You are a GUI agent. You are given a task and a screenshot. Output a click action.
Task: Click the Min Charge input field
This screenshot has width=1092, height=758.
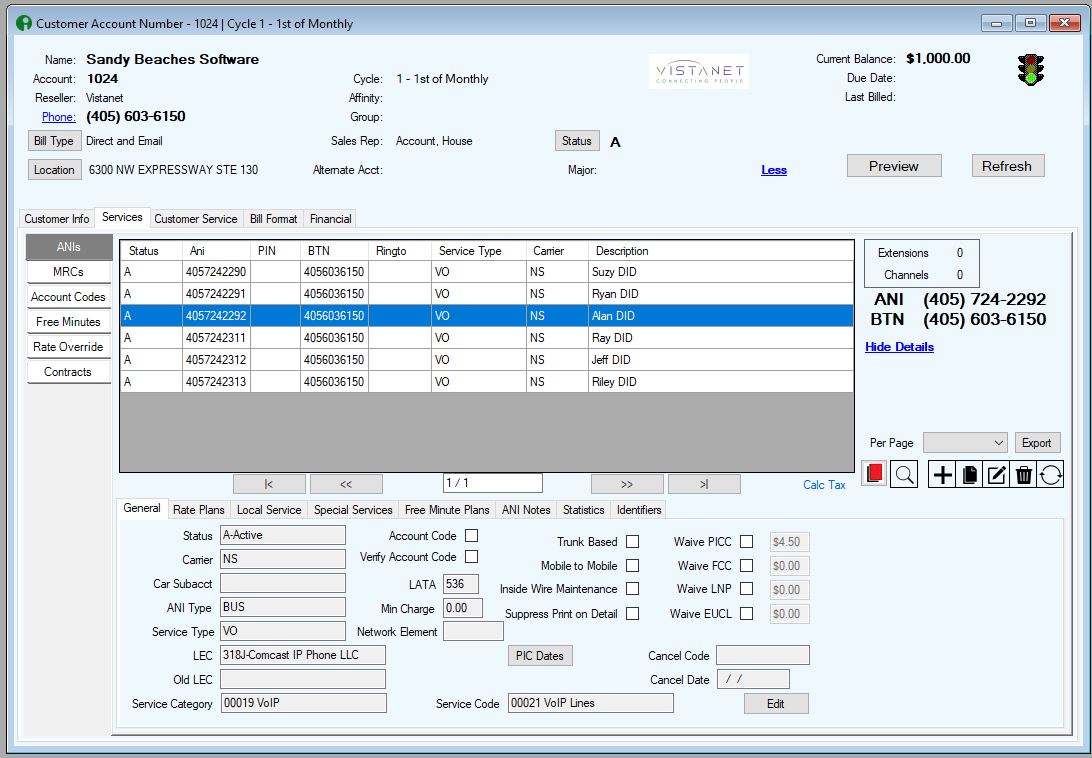[463, 608]
